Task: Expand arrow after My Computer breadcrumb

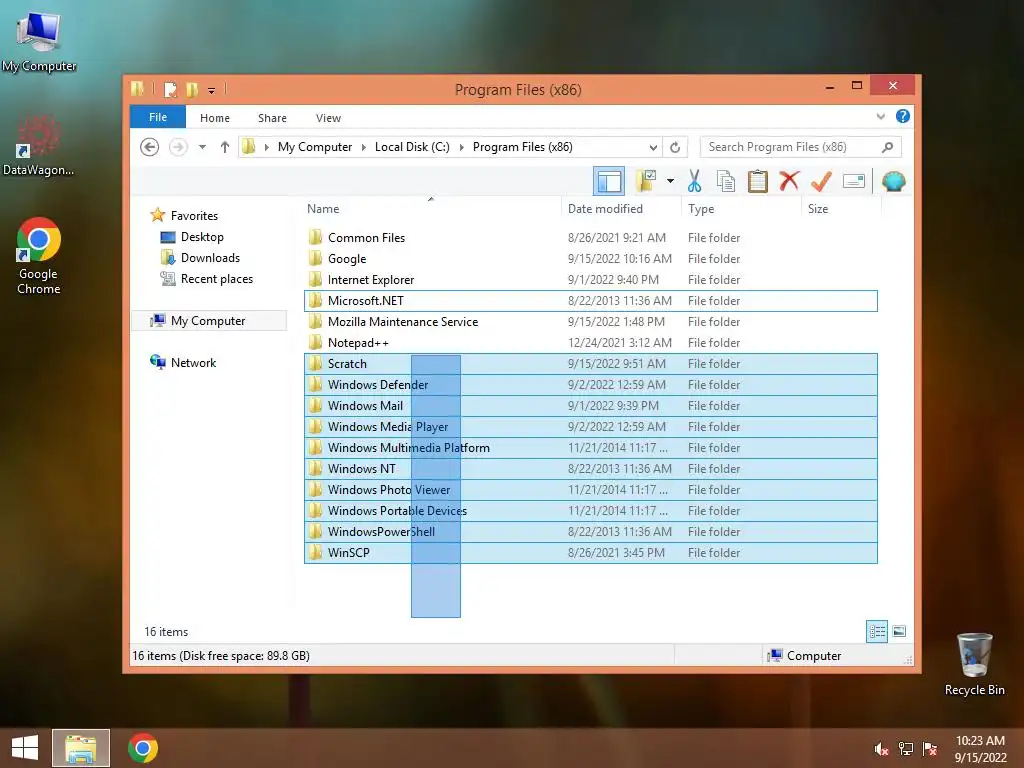Action: tap(364, 147)
